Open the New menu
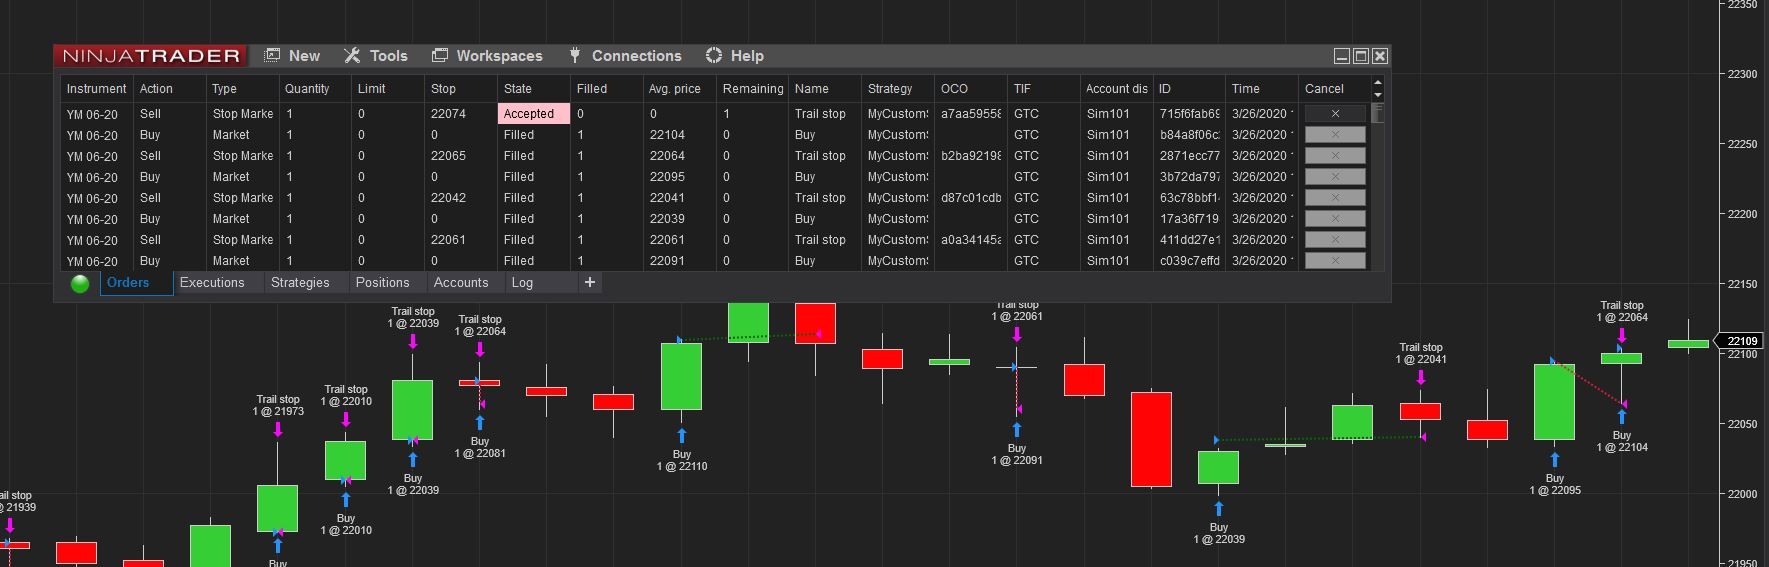 pyautogui.click(x=292, y=56)
